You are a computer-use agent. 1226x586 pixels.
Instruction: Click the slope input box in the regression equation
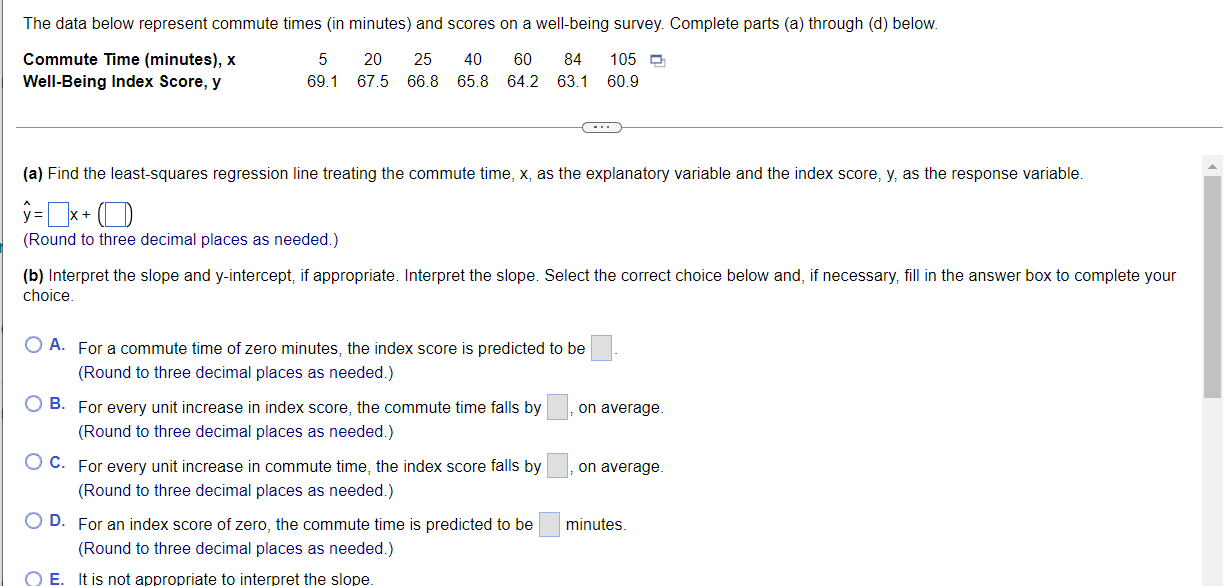[x=56, y=214]
